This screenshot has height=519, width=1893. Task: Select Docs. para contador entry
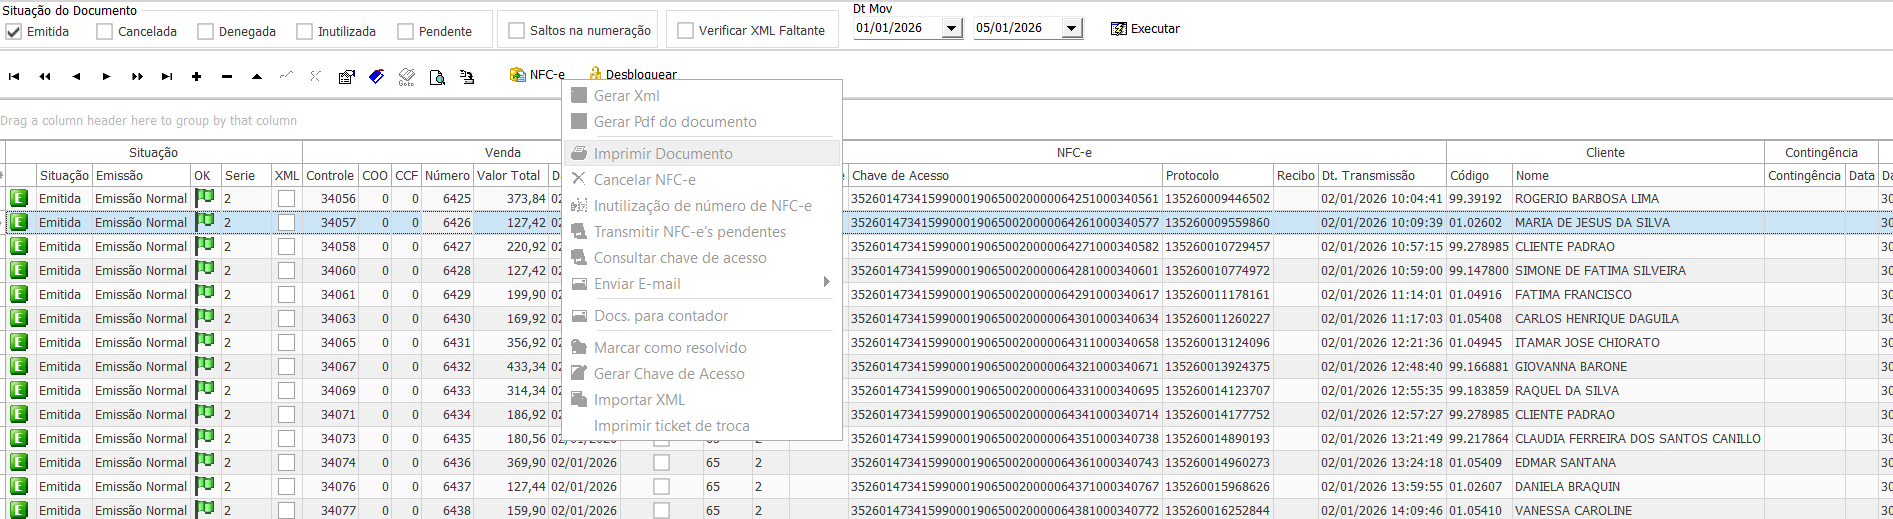702,315
